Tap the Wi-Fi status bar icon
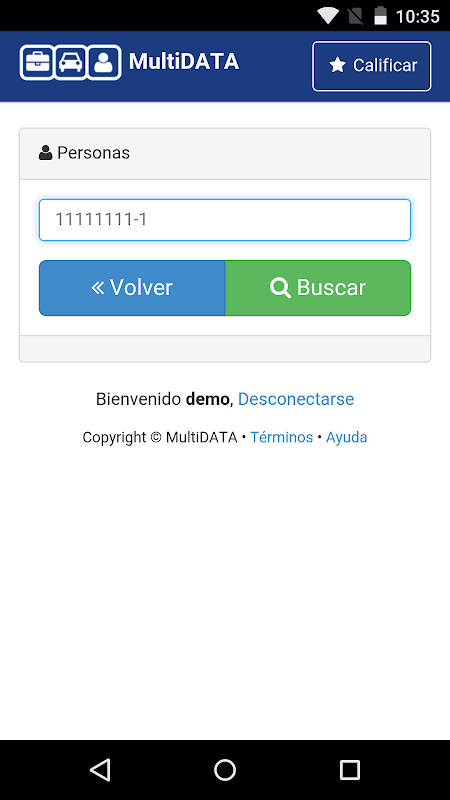Viewport: 450px width, 800px height. coord(328,16)
